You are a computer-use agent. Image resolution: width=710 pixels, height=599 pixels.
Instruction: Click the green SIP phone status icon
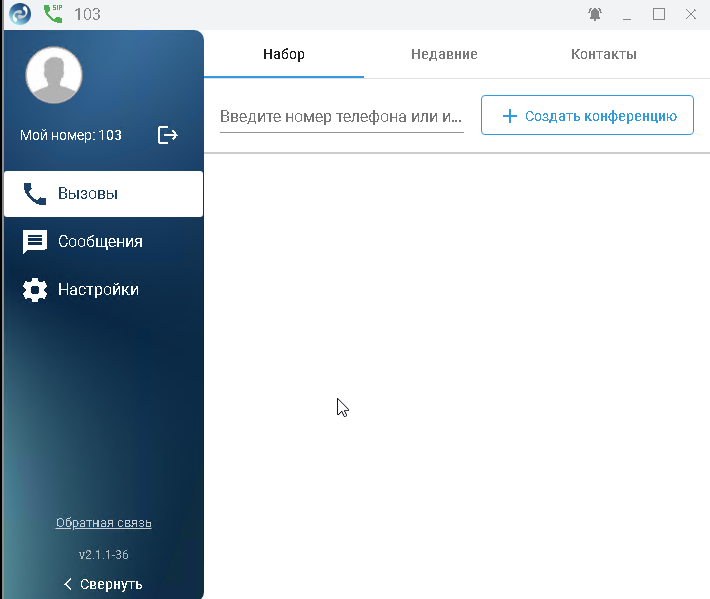pos(53,14)
